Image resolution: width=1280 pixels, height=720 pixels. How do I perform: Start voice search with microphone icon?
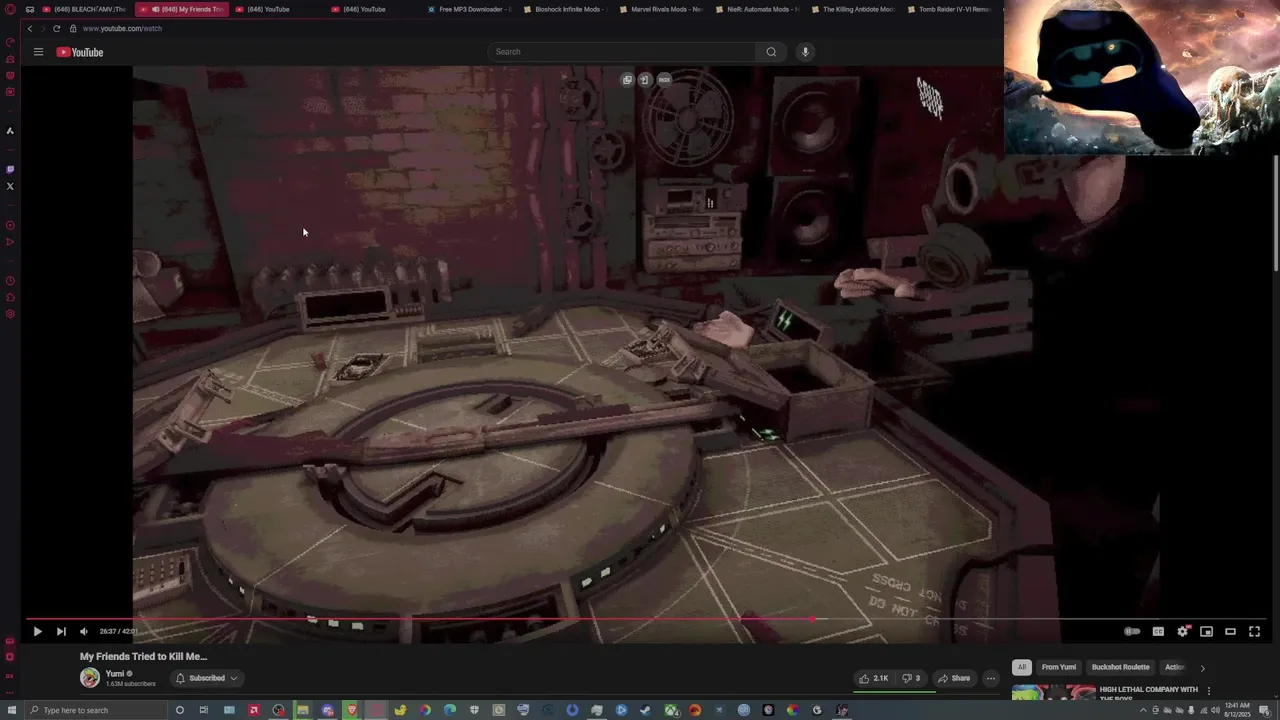click(x=805, y=52)
